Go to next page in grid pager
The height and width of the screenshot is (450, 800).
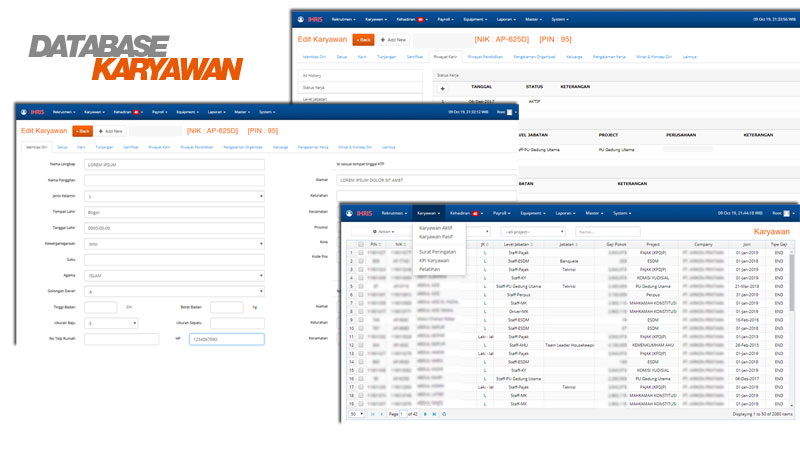424,413
